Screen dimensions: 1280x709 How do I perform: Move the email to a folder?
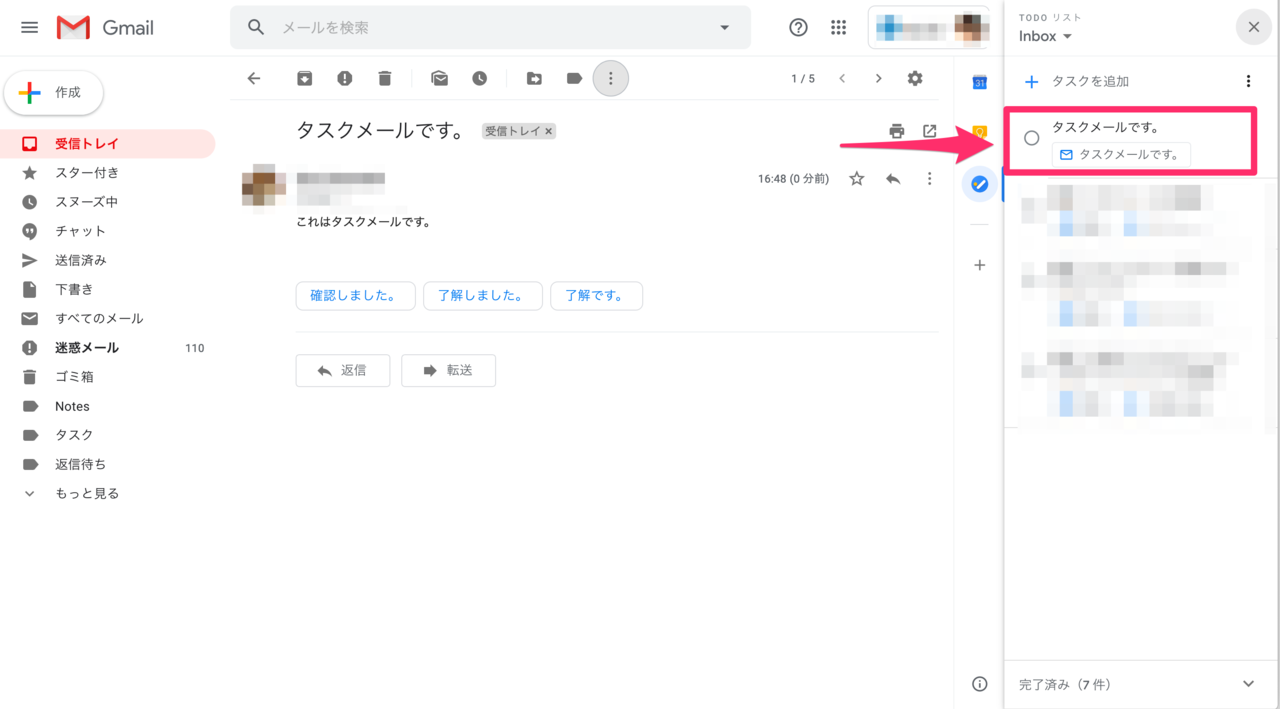pos(534,78)
